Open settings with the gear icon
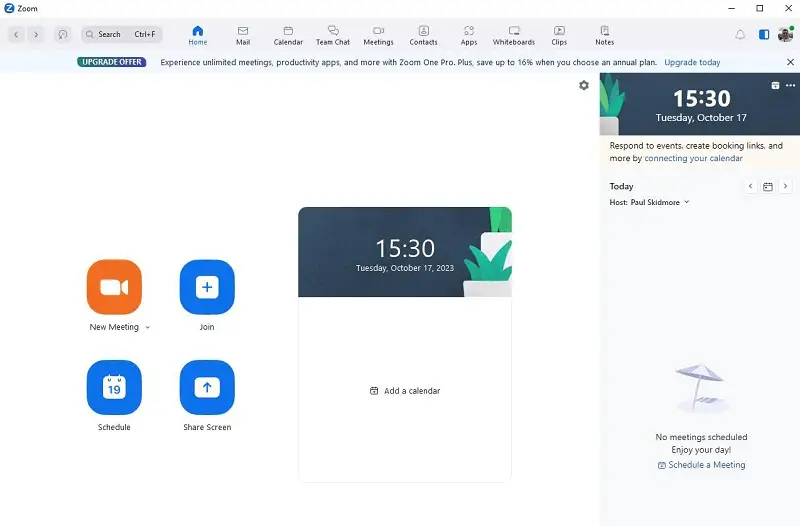The height and width of the screenshot is (526, 800). pos(584,86)
